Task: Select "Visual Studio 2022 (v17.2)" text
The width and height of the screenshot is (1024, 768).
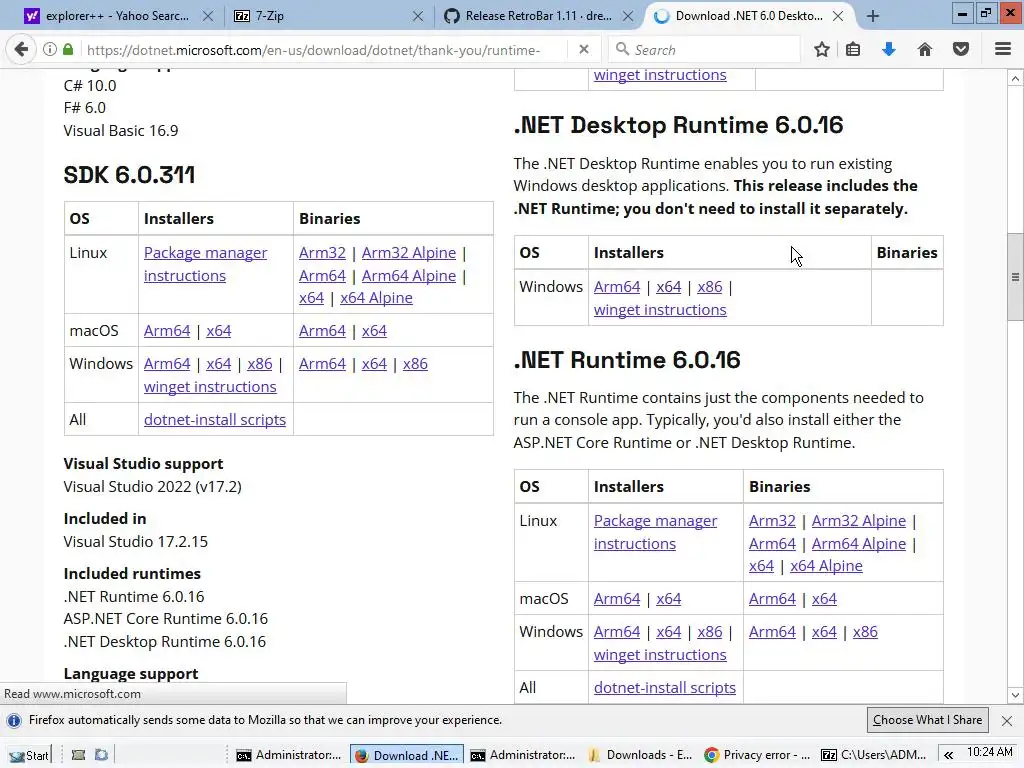Action: point(152,487)
